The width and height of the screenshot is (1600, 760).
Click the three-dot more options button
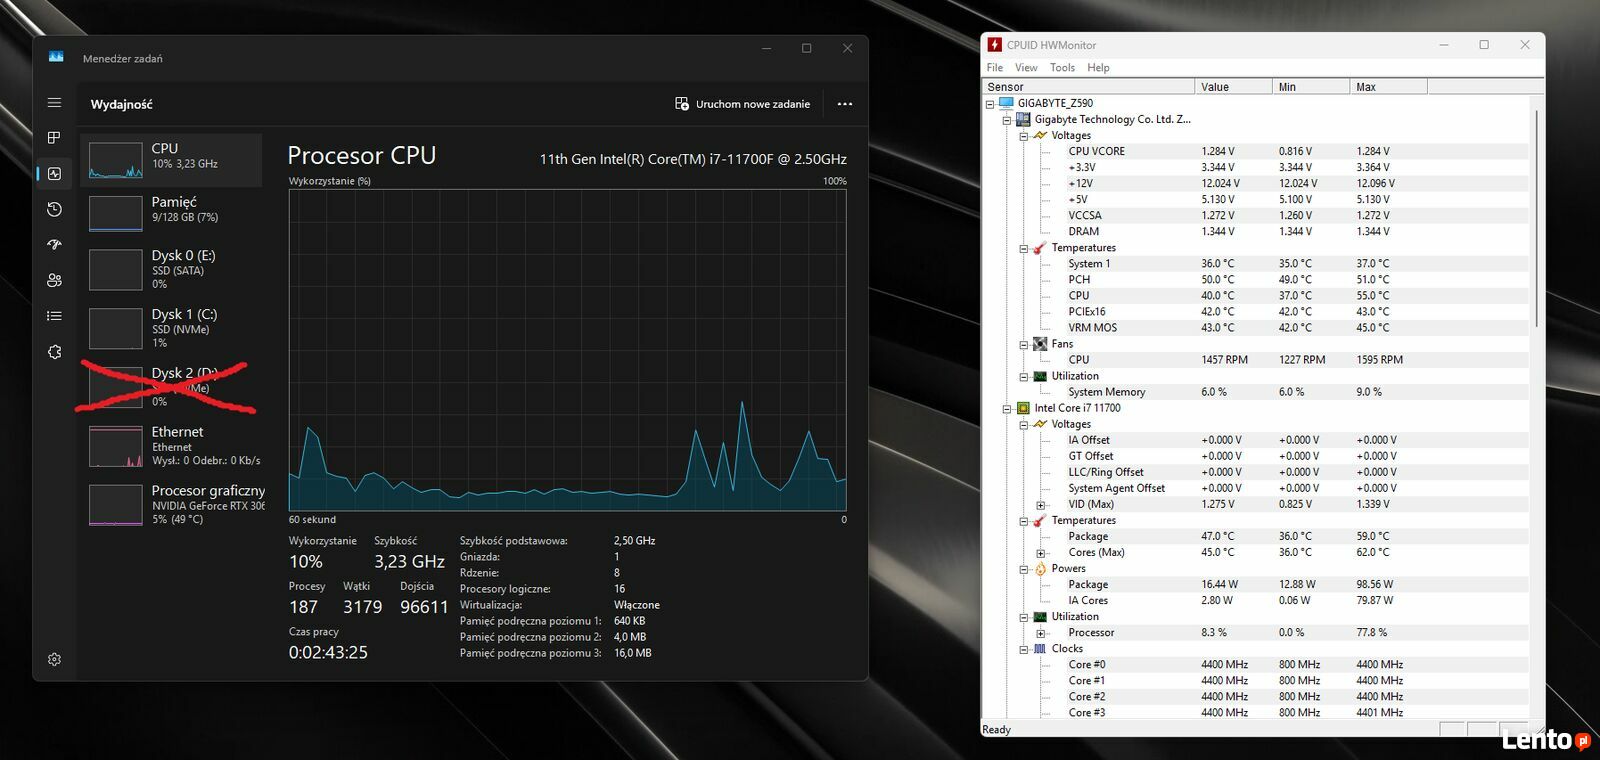click(845, 104)
